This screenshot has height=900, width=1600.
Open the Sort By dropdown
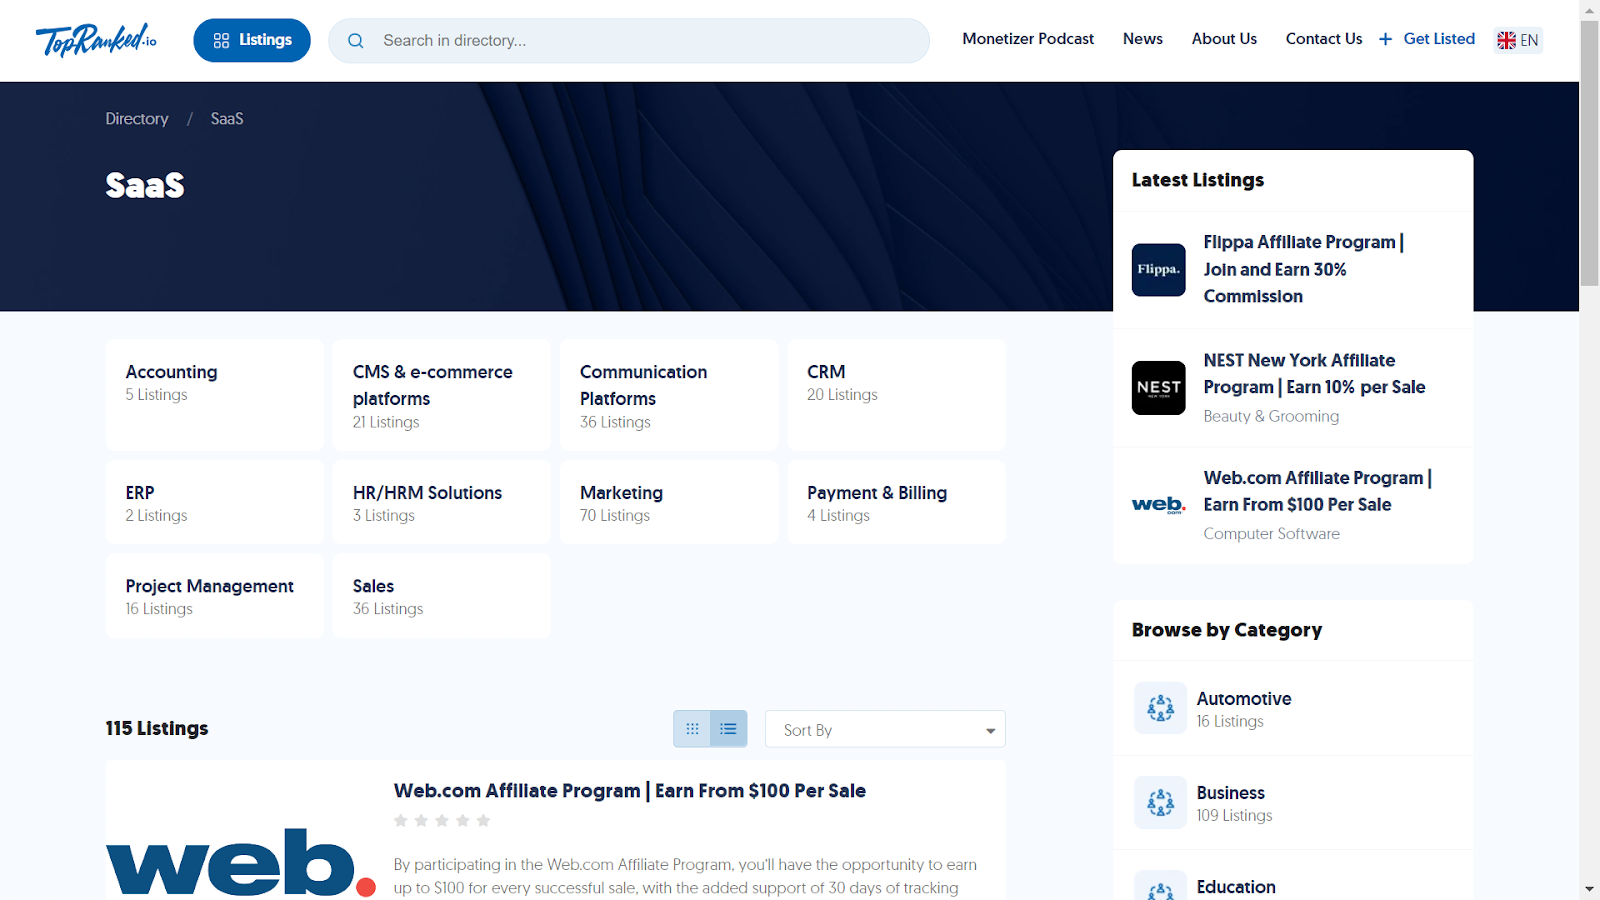click(x=885, y=729)
